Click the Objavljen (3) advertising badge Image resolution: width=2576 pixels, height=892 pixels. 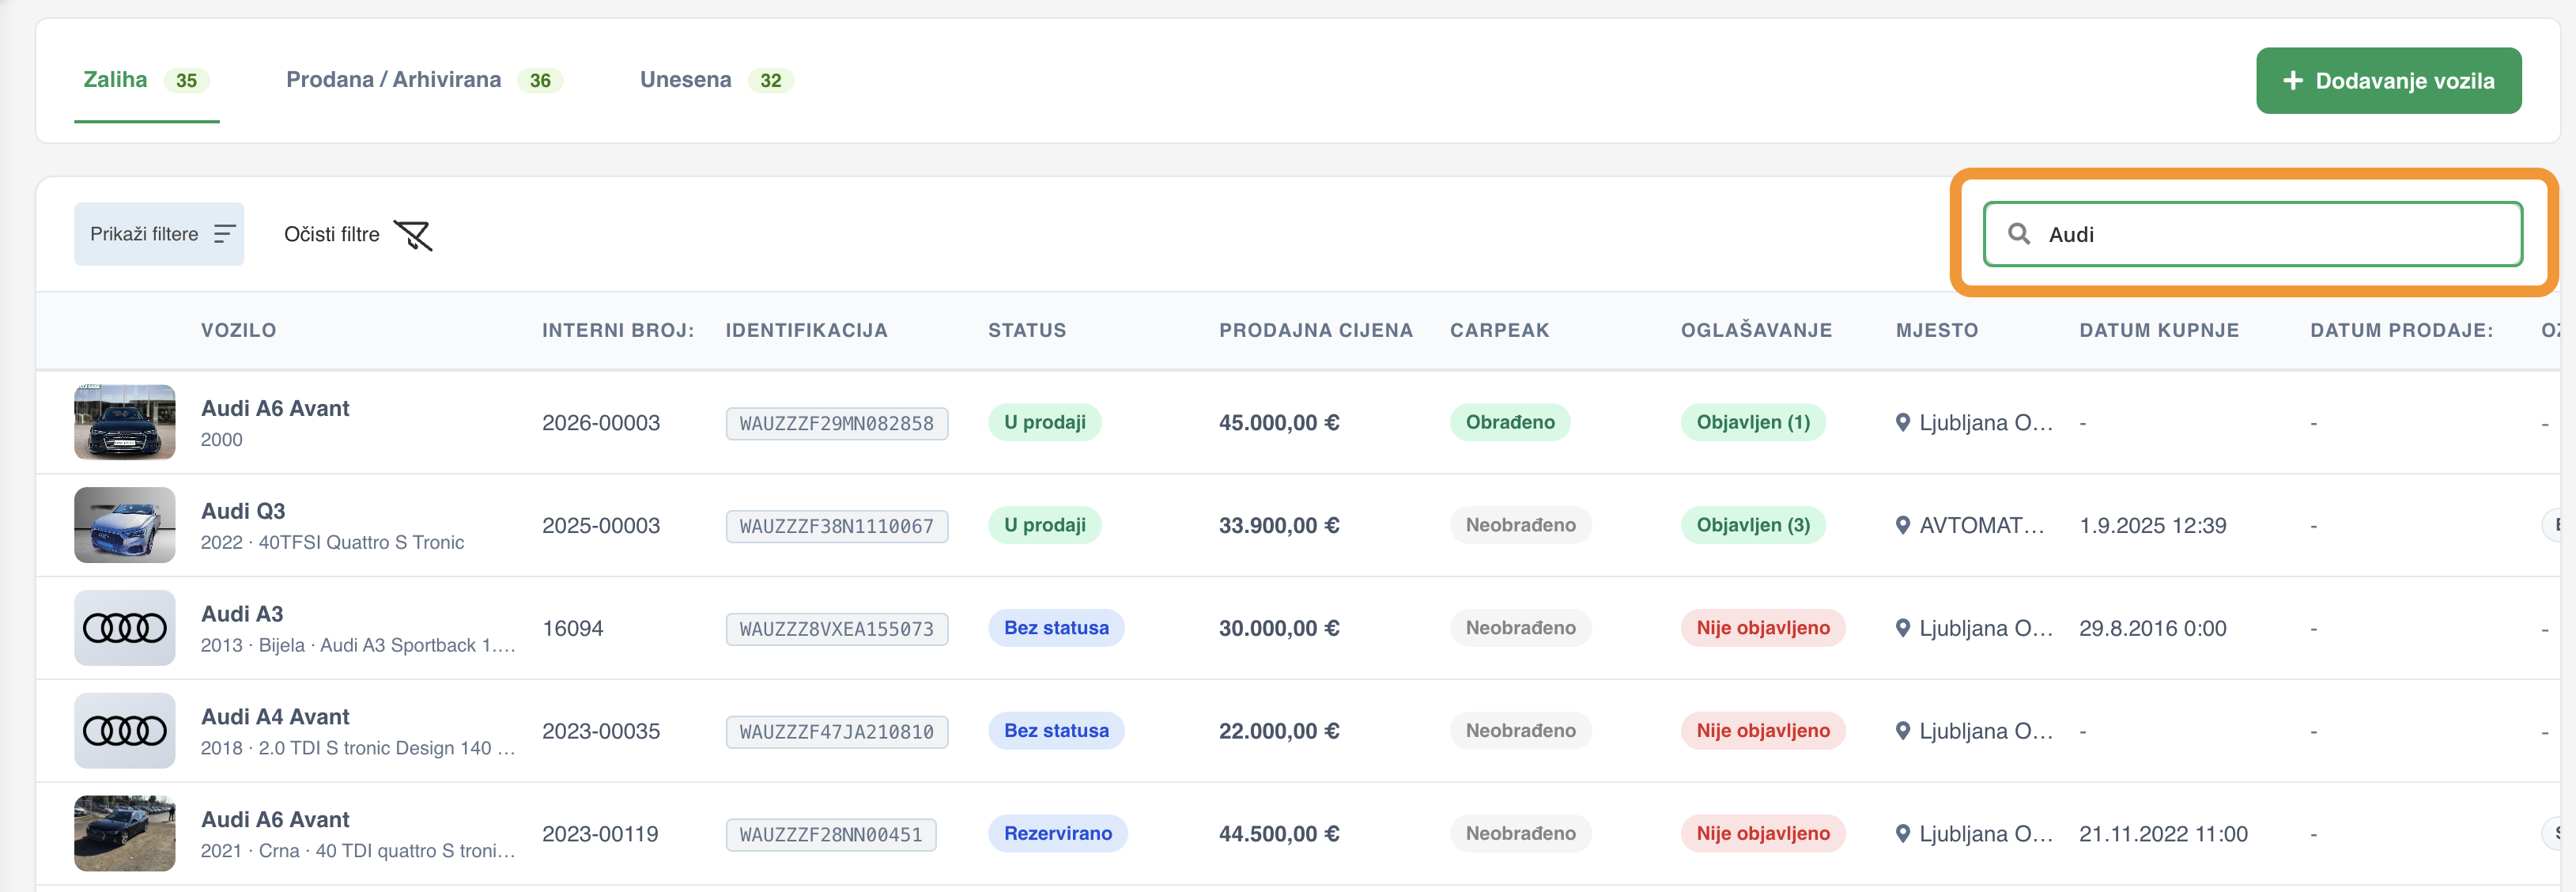[1753, 525]
